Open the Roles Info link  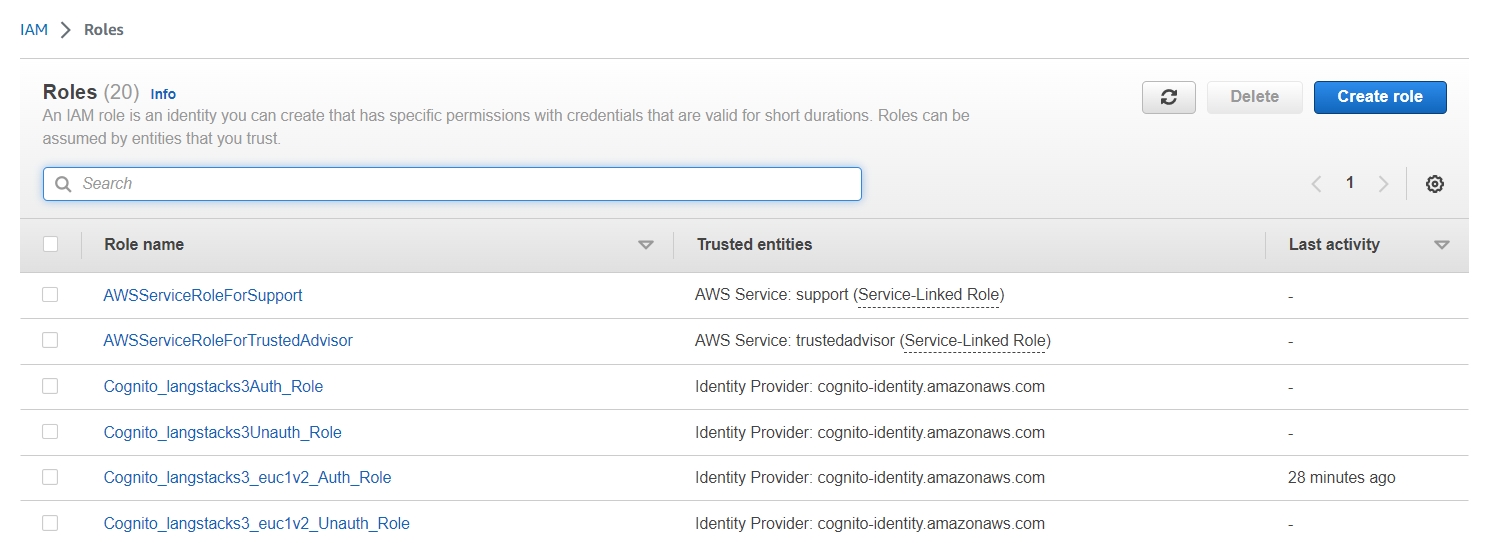coord(163,94)
